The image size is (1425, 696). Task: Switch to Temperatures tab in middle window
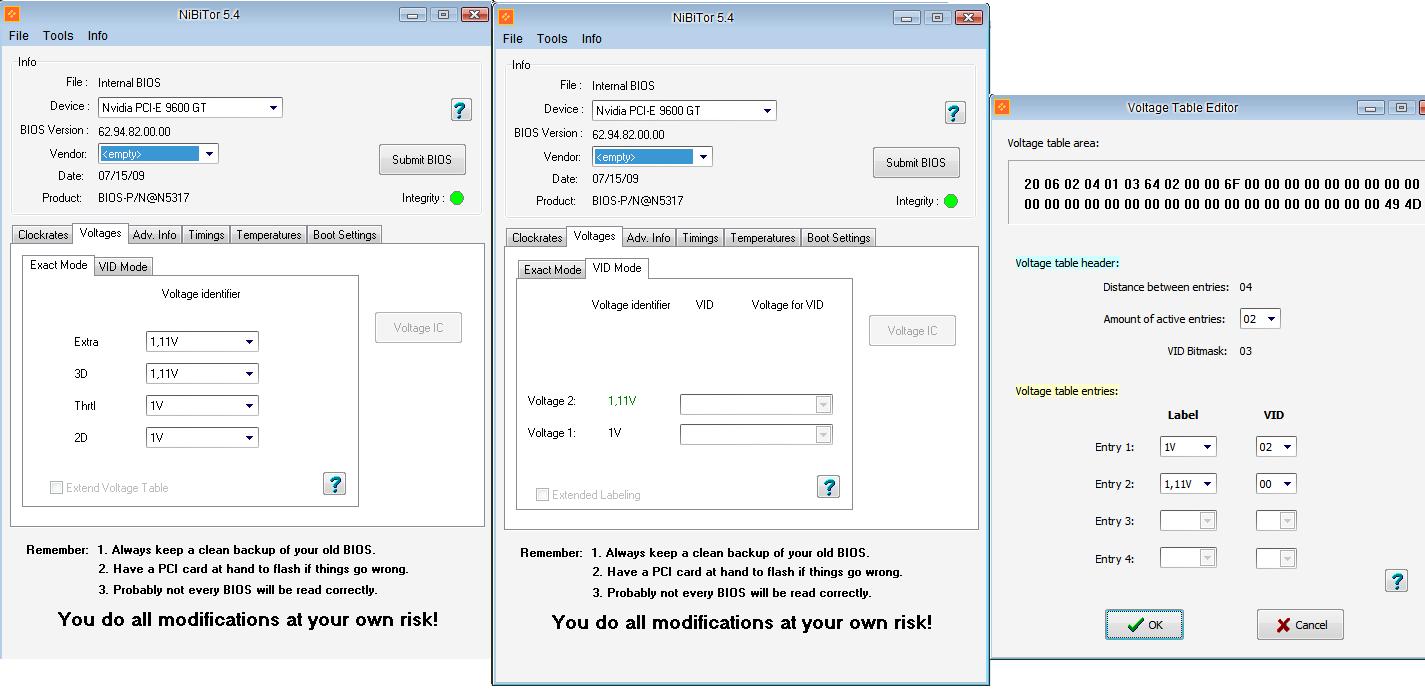pos(762,238)
